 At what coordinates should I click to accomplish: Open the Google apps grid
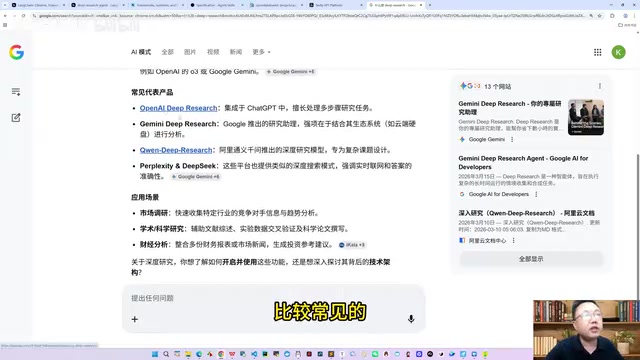point(598,52)
